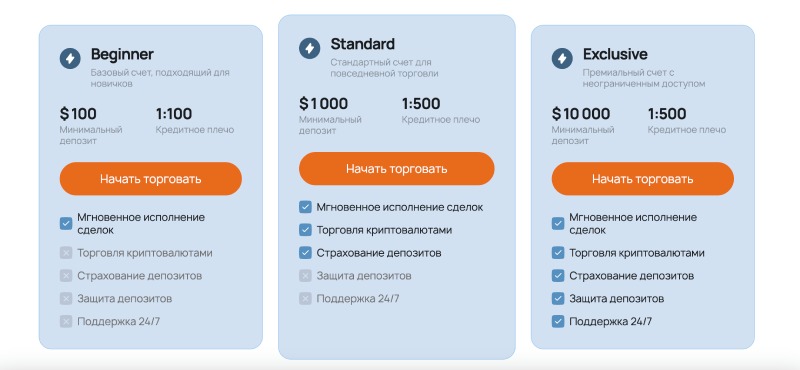Click Начать торговать in the Exclusive plan

pos(642,179)
